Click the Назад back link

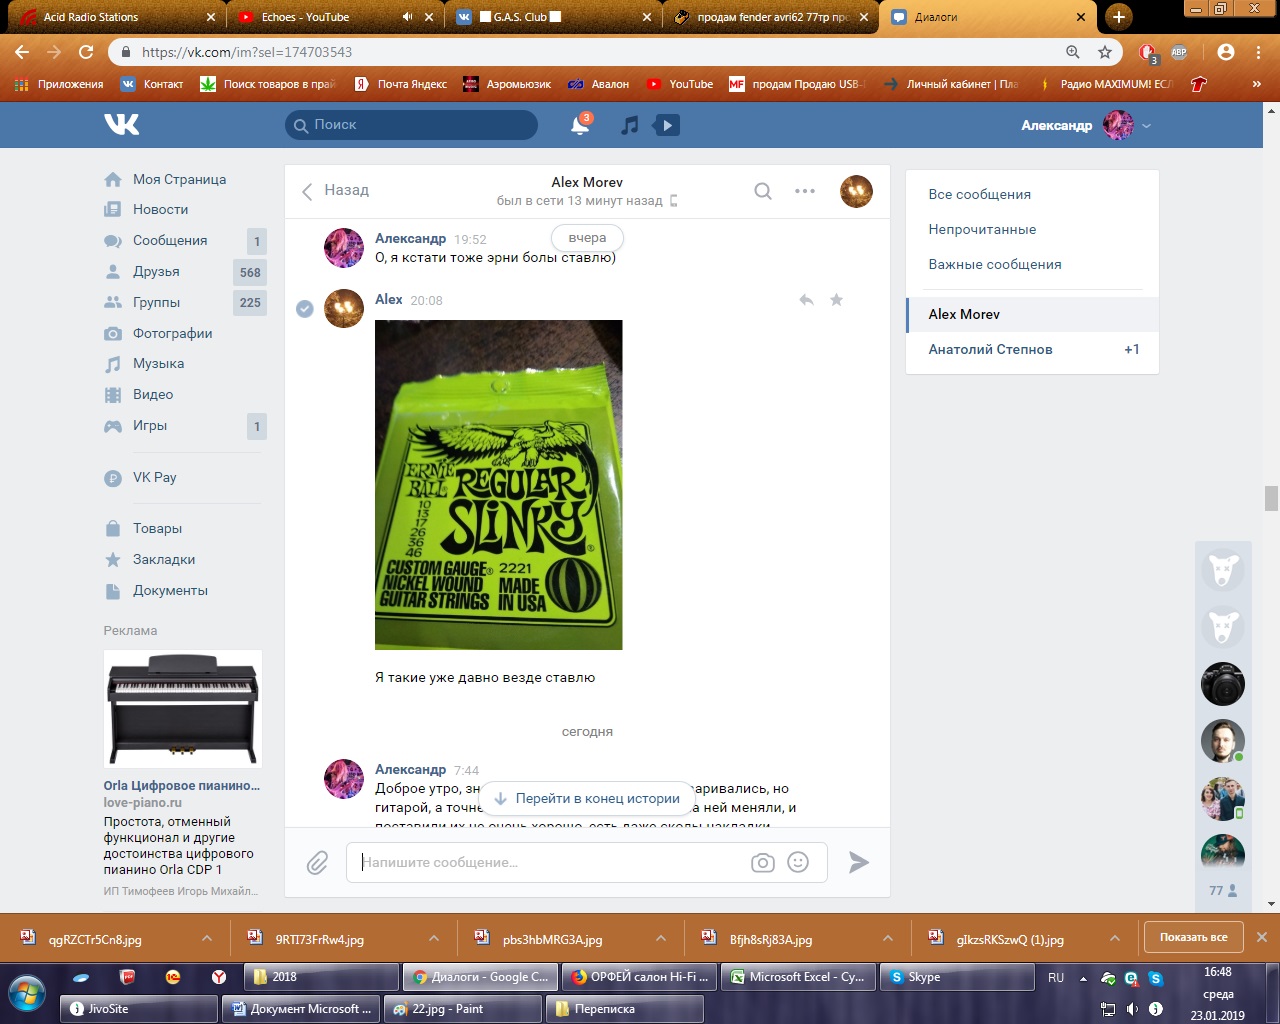(336, 190)
